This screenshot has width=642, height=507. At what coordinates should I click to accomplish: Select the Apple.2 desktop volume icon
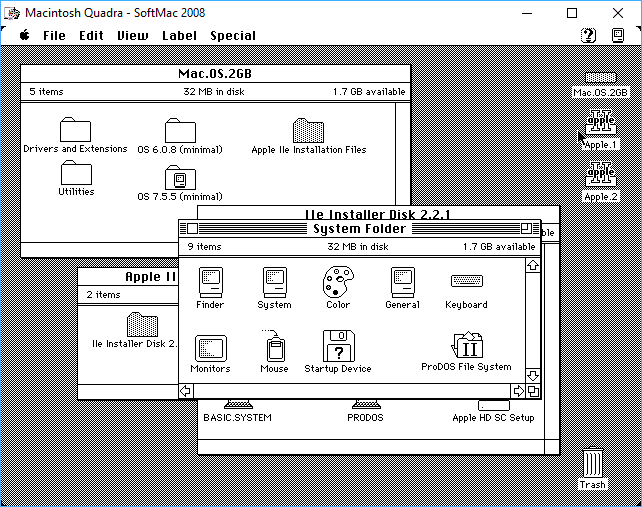pos(601,174)
